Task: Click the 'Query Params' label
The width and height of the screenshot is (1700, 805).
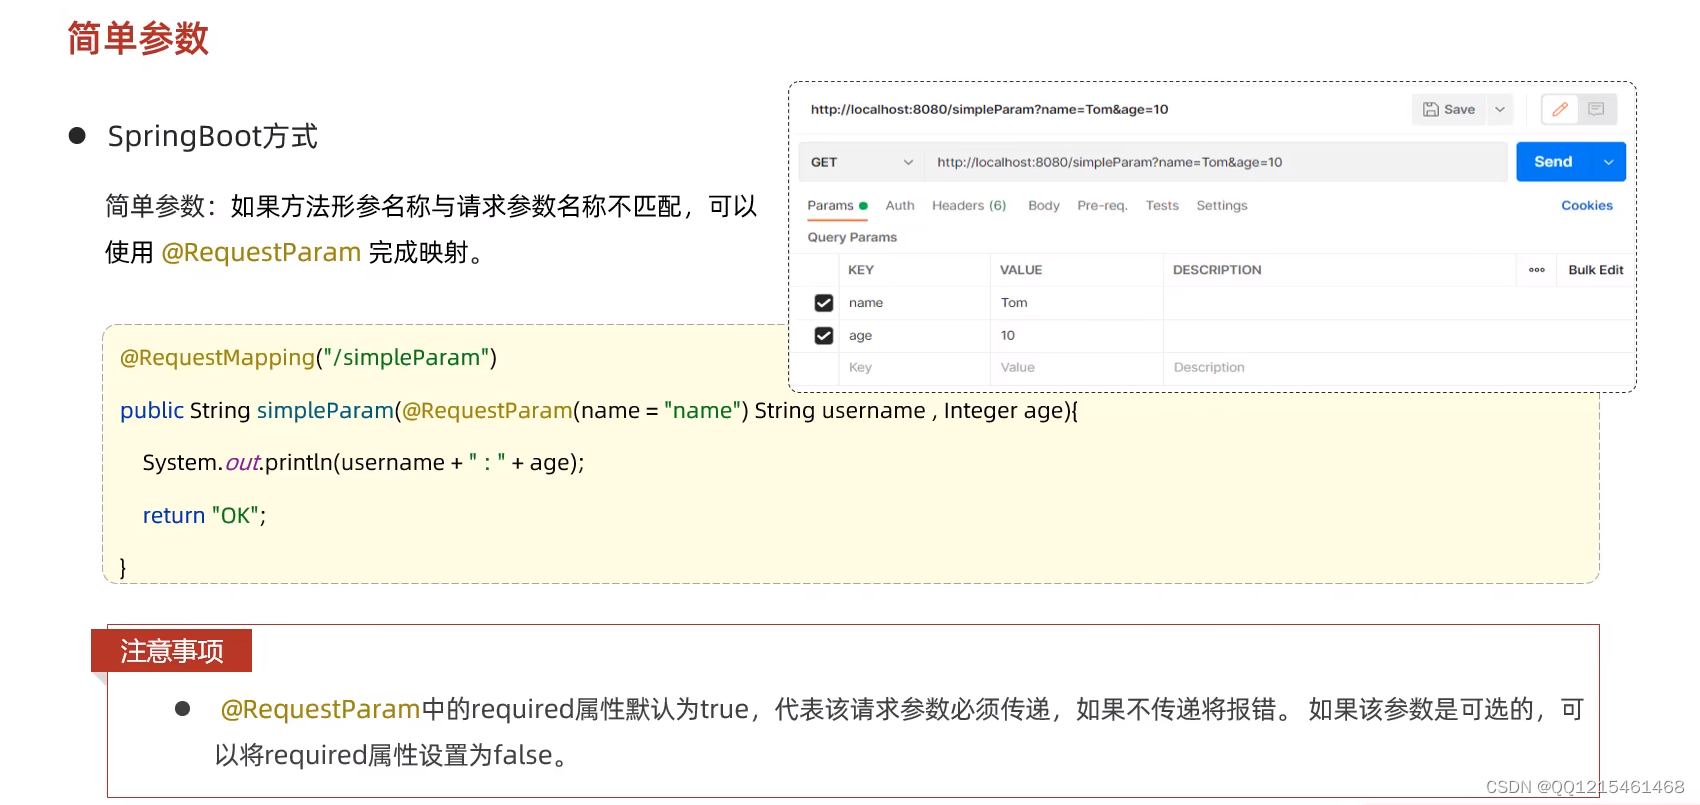Action: pyautogui.click(x=852, y=237)
